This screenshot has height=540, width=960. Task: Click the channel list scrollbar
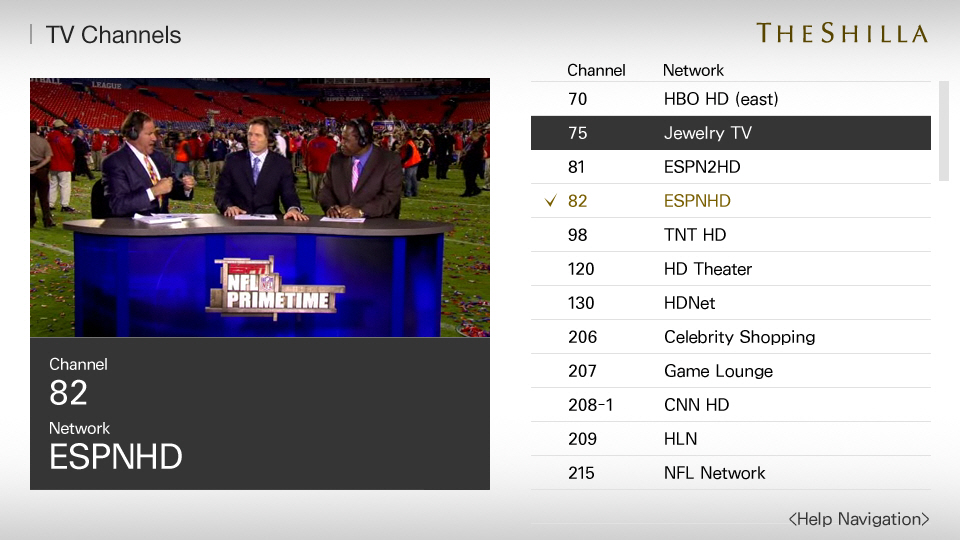pos(943,131)
